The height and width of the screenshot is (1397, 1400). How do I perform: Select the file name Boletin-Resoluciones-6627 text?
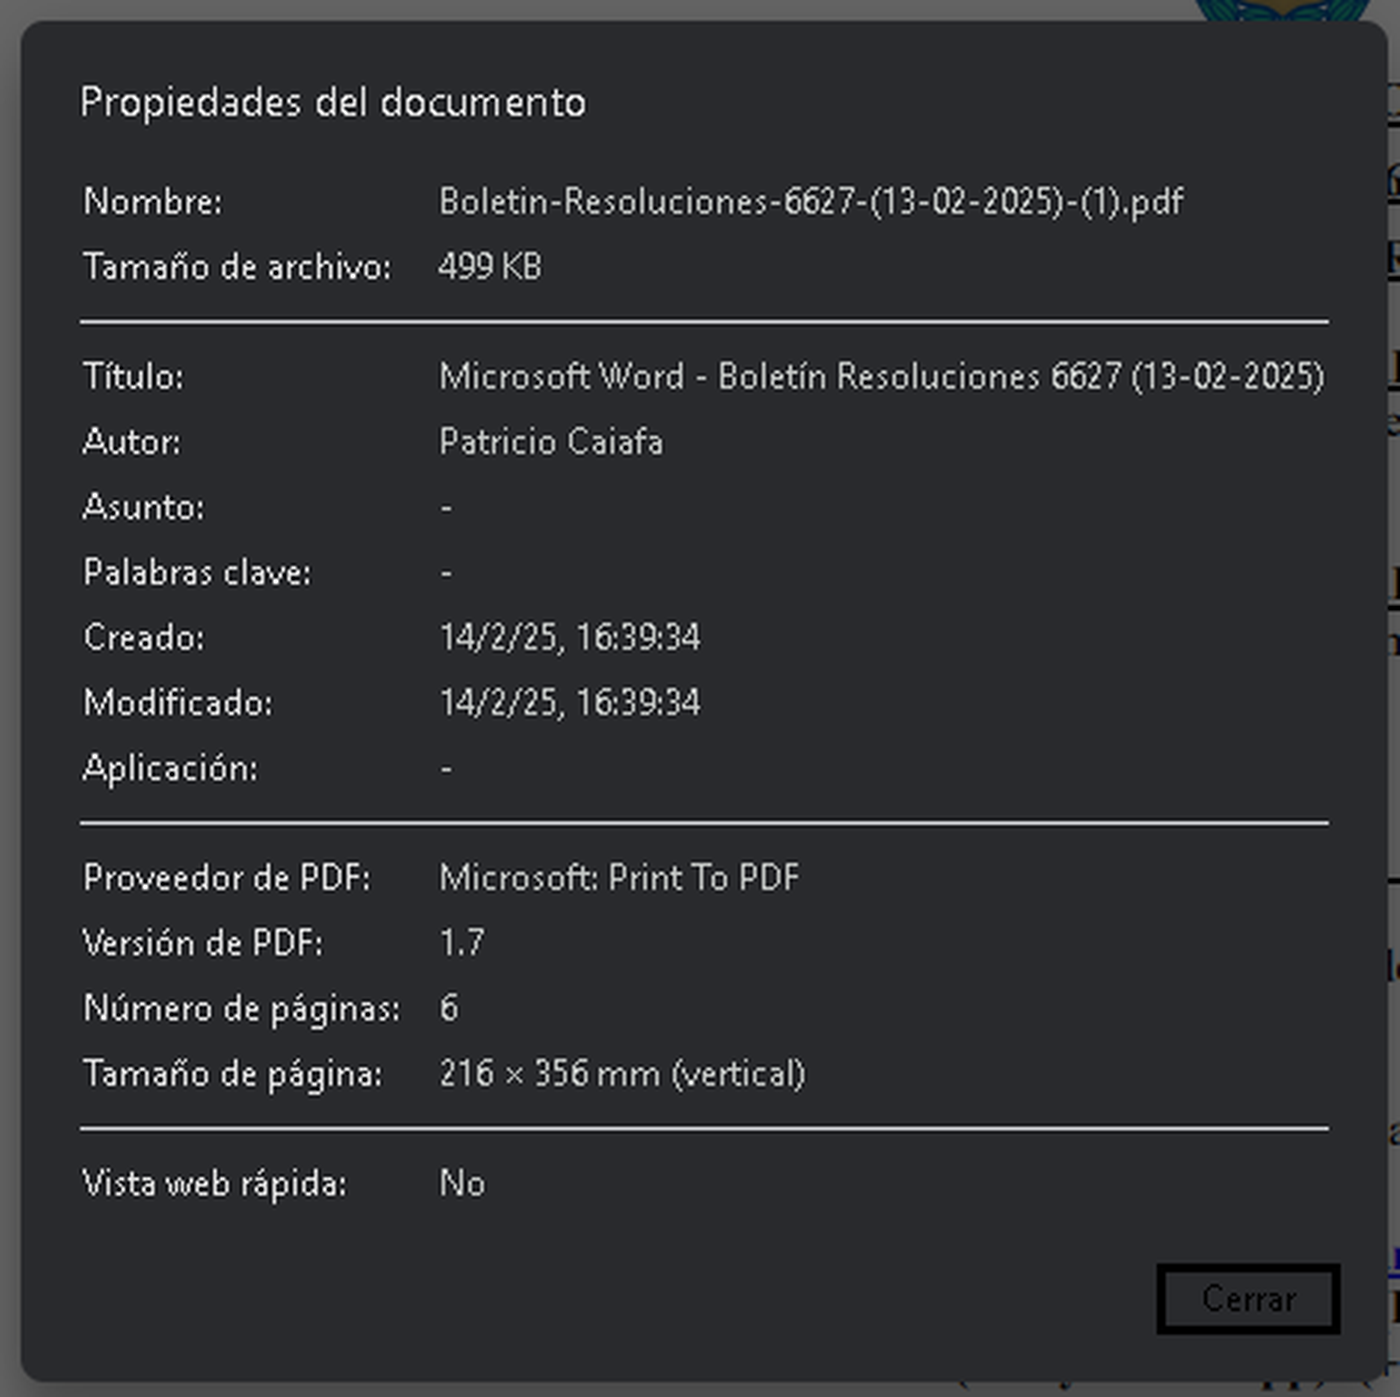point(810,201)
